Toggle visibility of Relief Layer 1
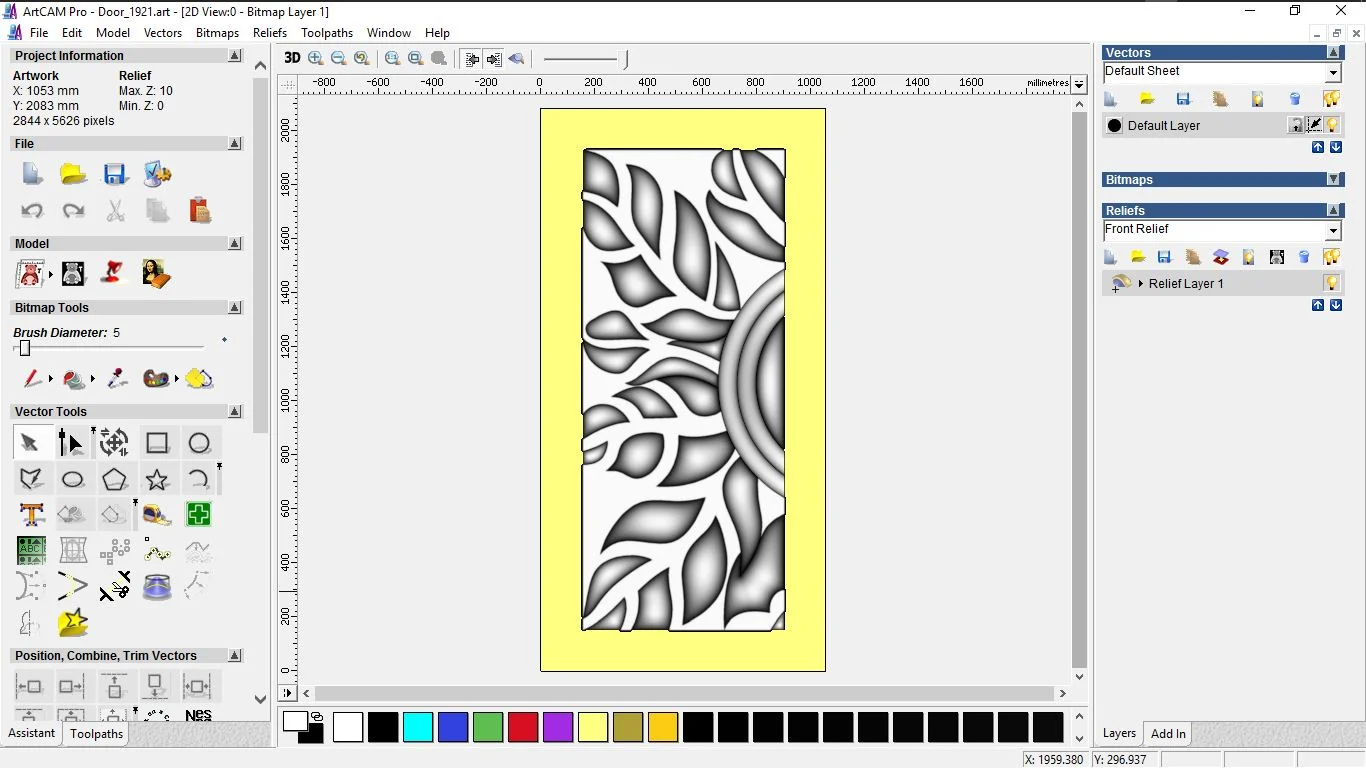The image size is (1366, 768). (1333, 283)
